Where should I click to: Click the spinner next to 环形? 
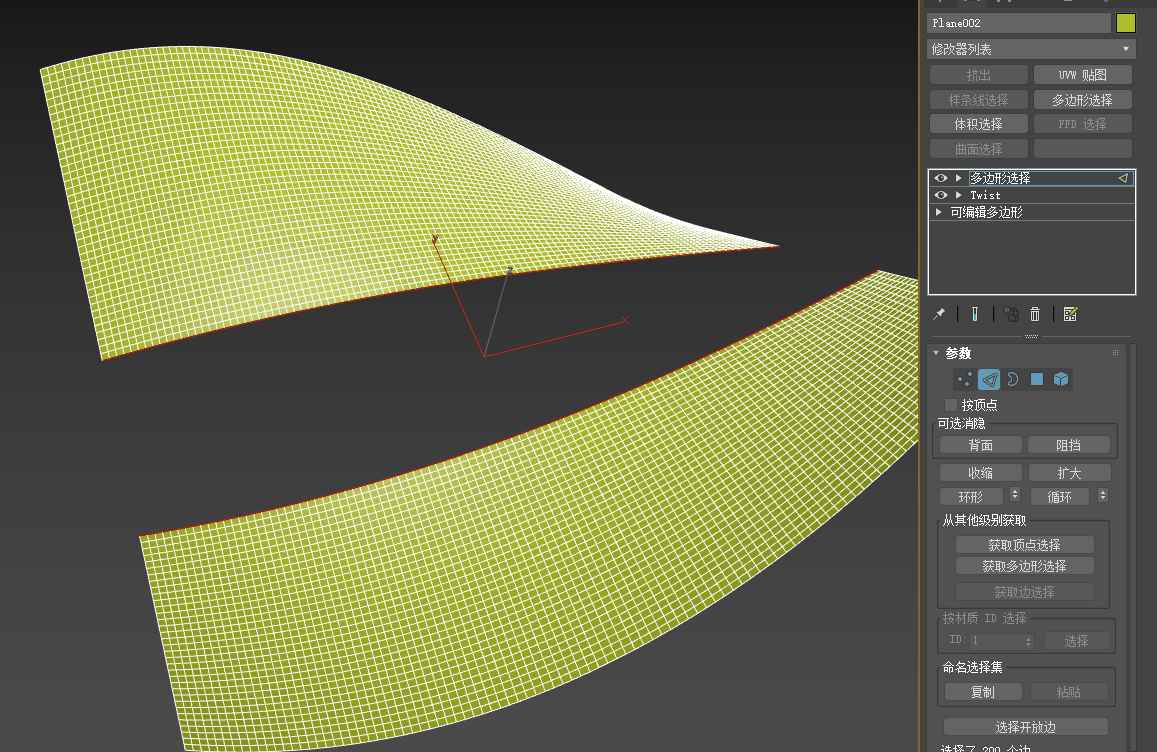point(1015,494)
